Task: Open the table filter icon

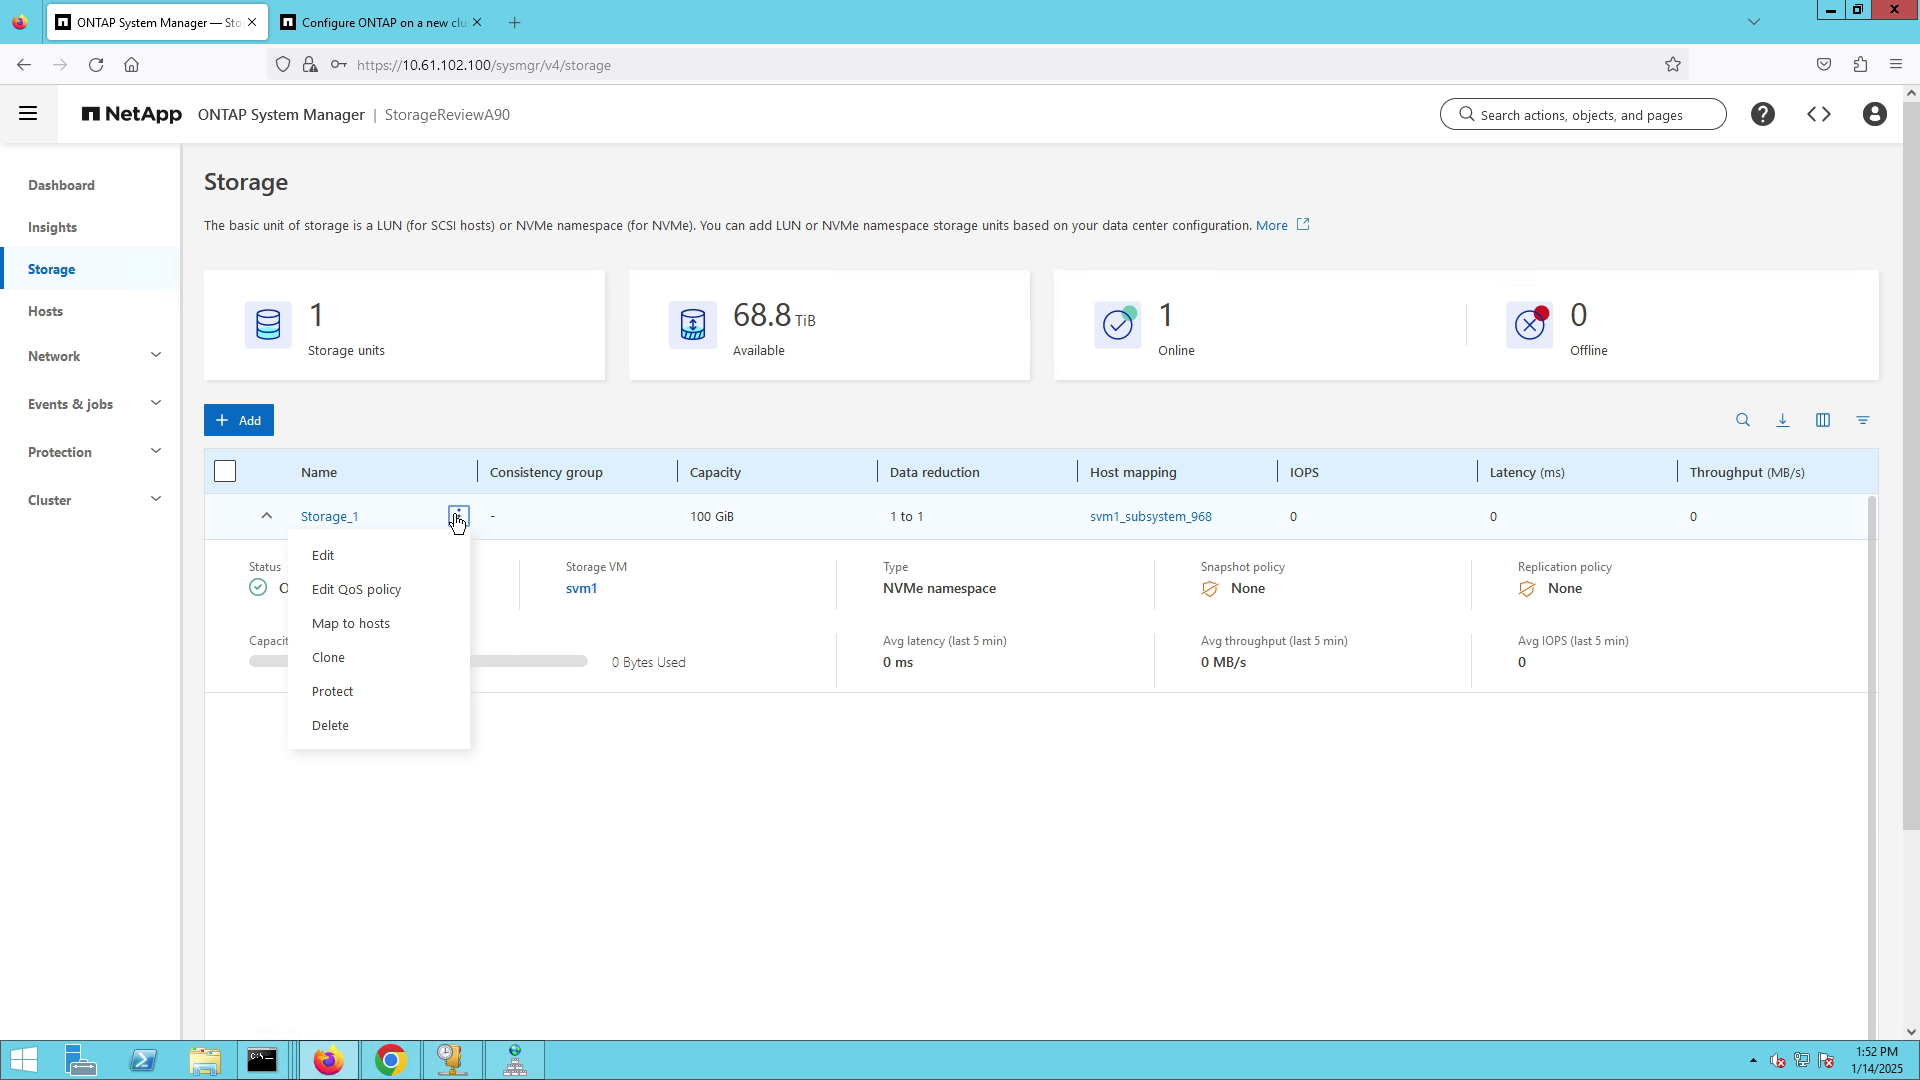Action: (1863, 420)
